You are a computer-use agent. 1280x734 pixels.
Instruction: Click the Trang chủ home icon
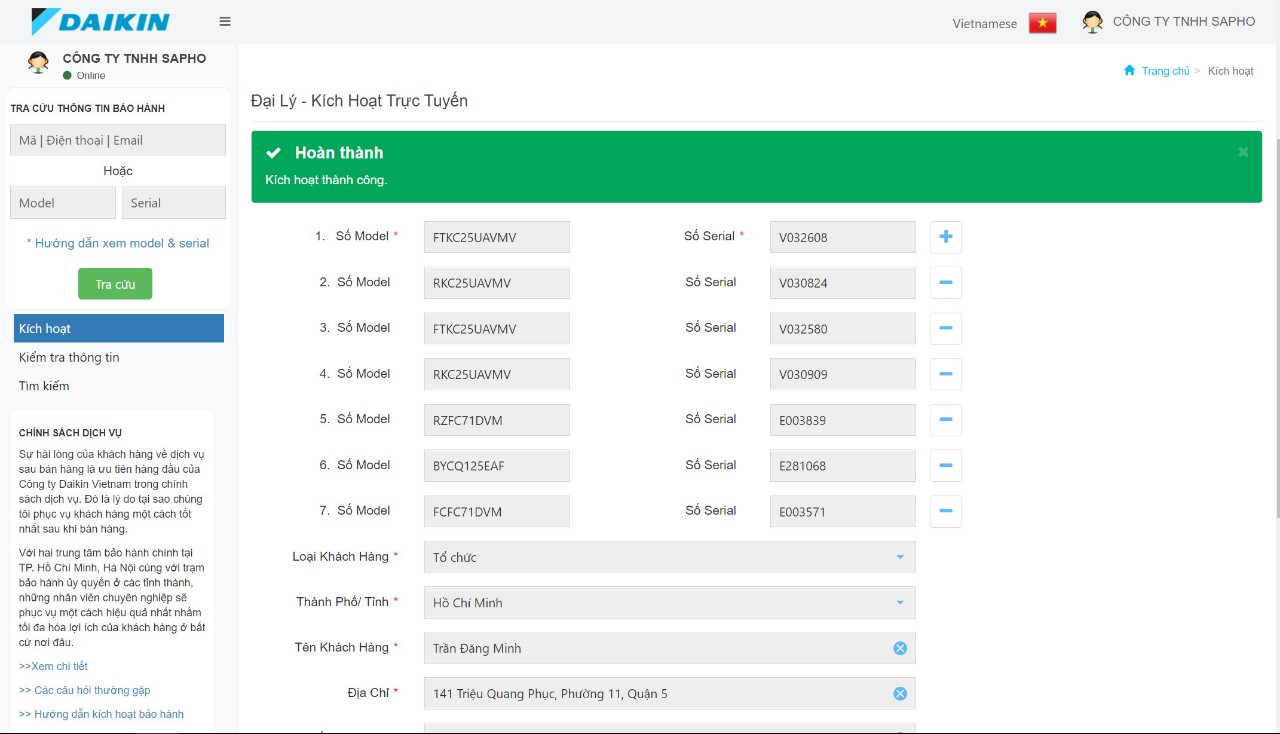pyautogui.click(x=1129, y=71)
